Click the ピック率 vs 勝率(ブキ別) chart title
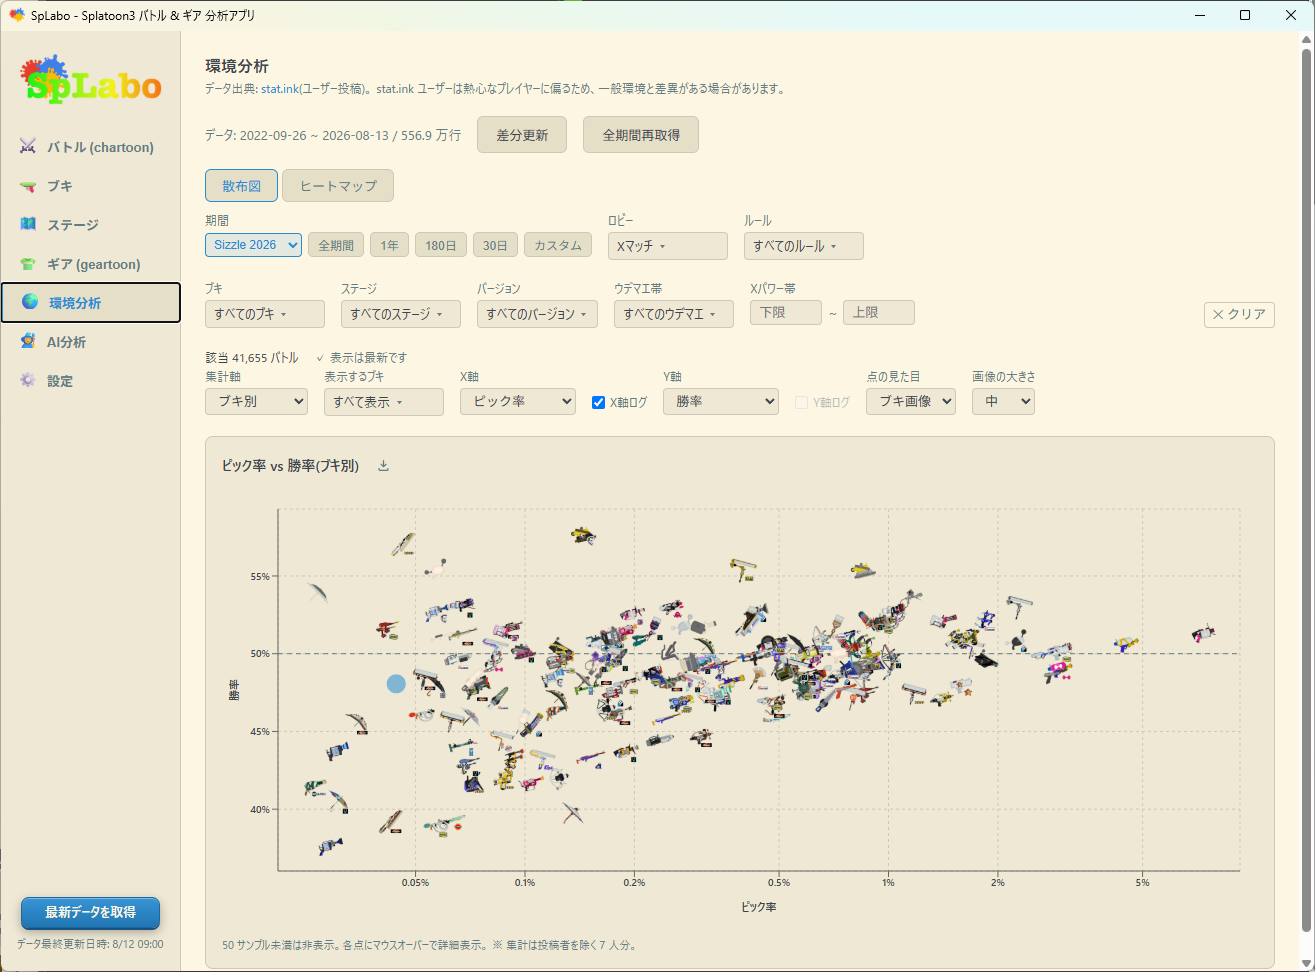This screenshot has height=972, width=1315. [290, 466]
